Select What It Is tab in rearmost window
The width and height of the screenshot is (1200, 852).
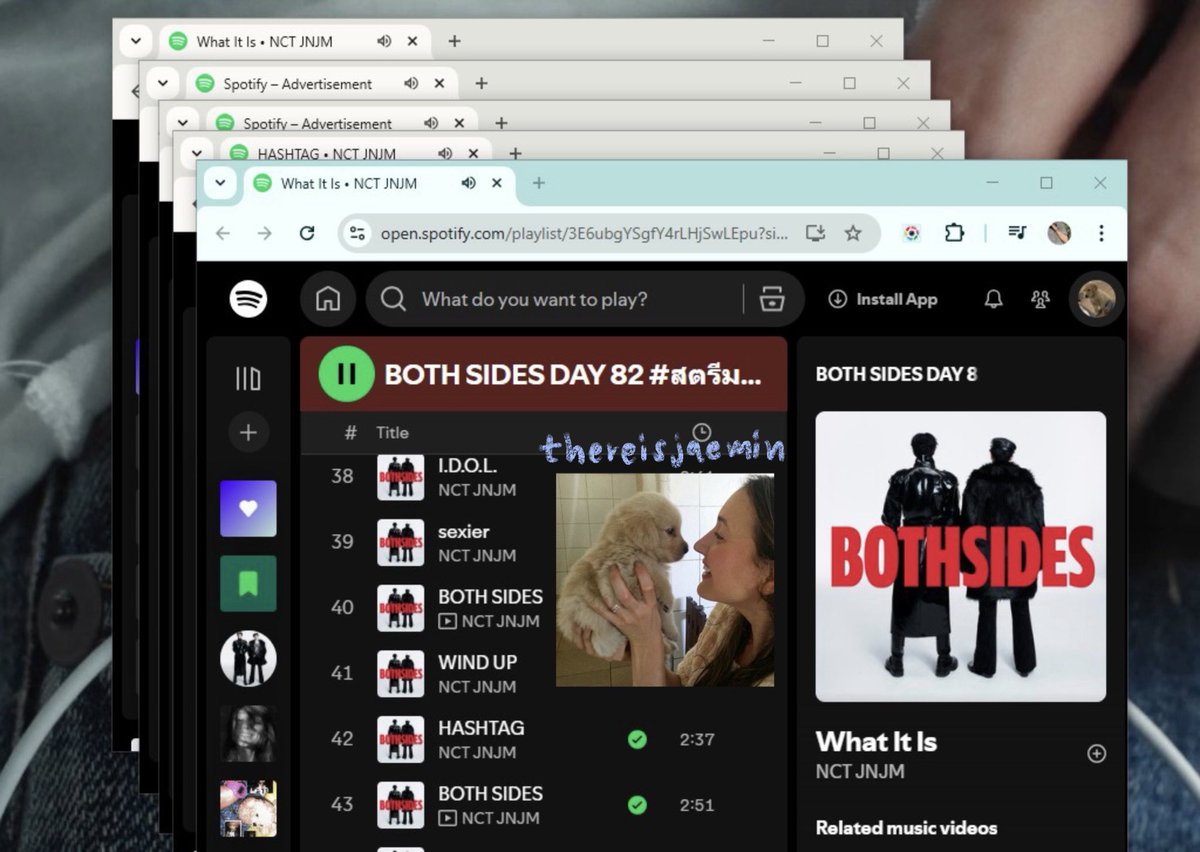265,41
